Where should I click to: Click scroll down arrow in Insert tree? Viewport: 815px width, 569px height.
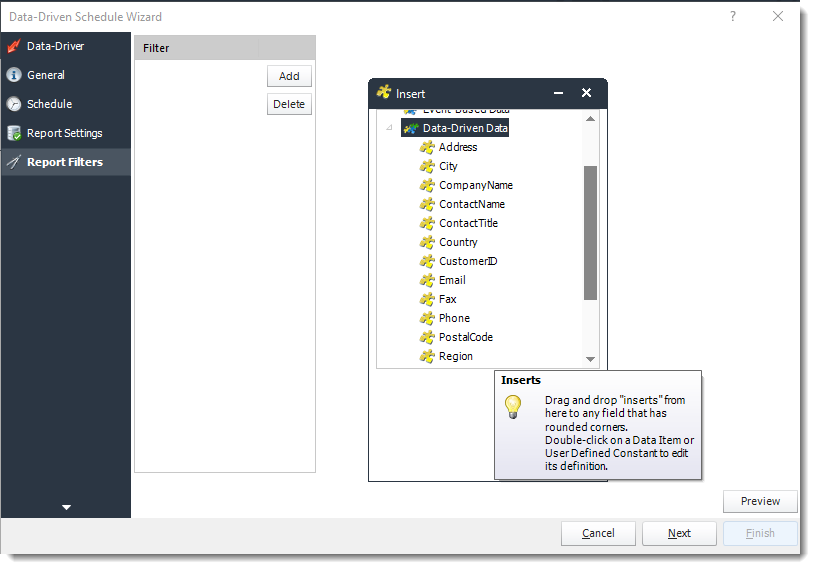click(590, 359)
